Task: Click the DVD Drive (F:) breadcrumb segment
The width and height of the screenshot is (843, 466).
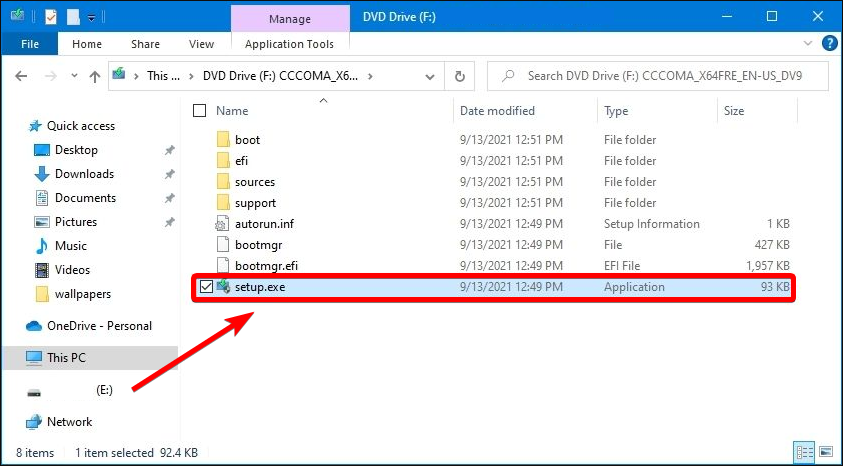Action: click(x=280, y=76)
